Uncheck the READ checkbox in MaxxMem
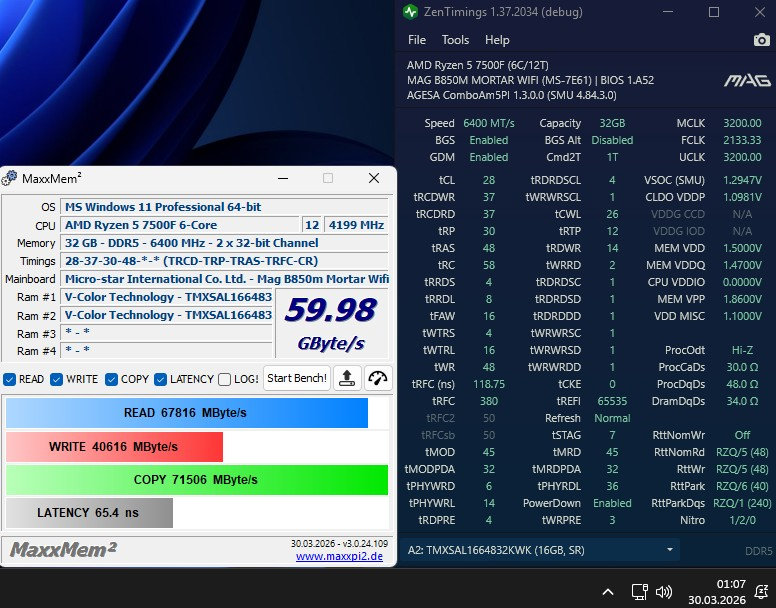 tap(9, 379)
